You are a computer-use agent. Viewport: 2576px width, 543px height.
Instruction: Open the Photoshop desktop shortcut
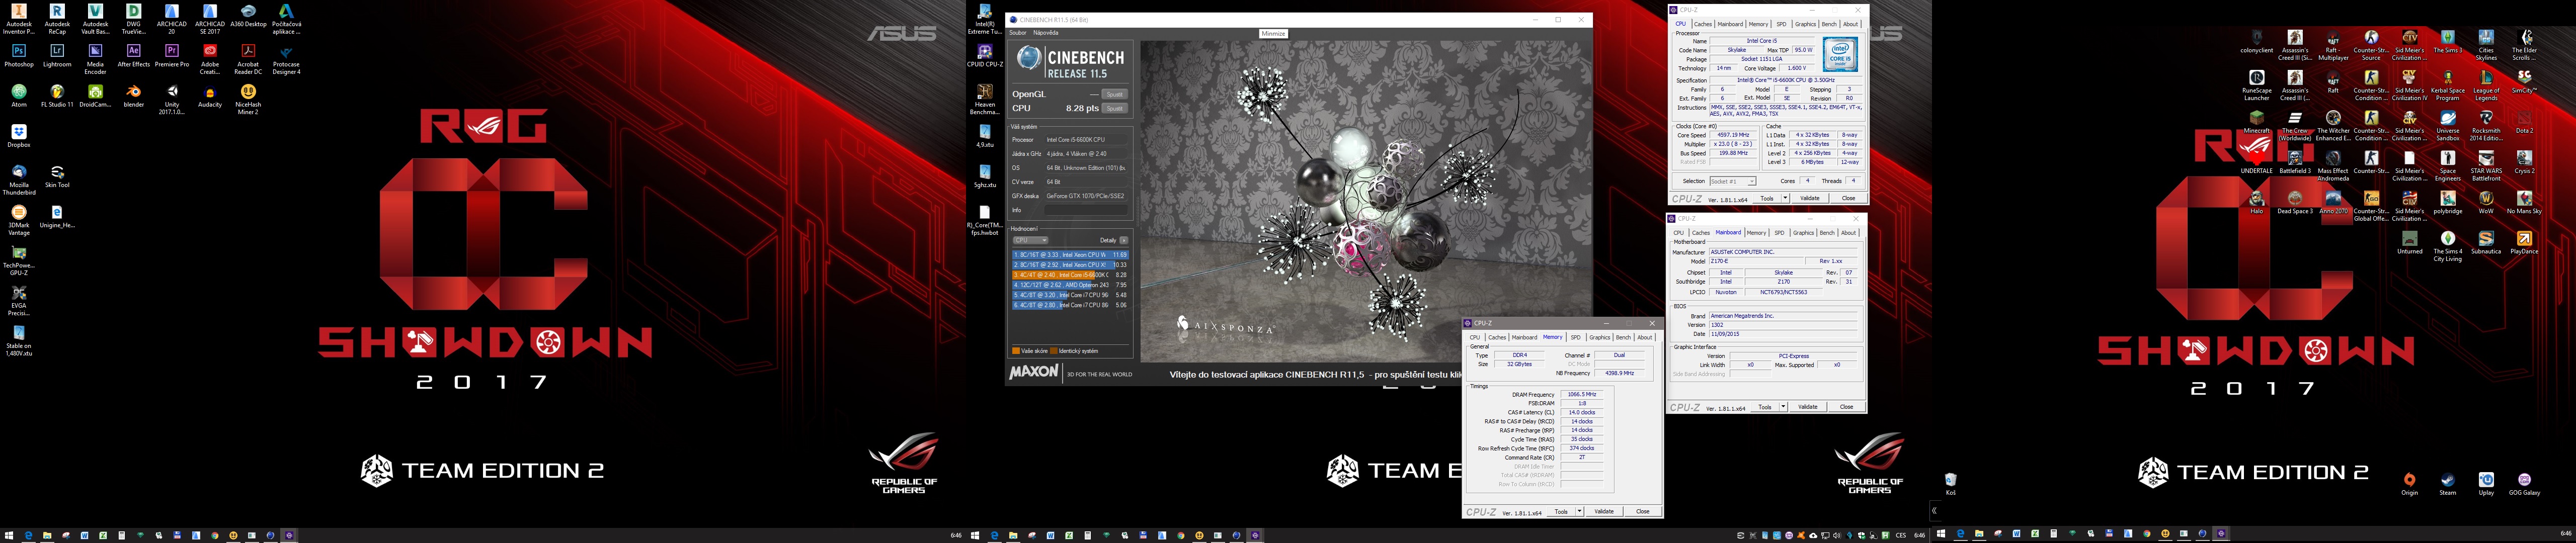point(19,55)
